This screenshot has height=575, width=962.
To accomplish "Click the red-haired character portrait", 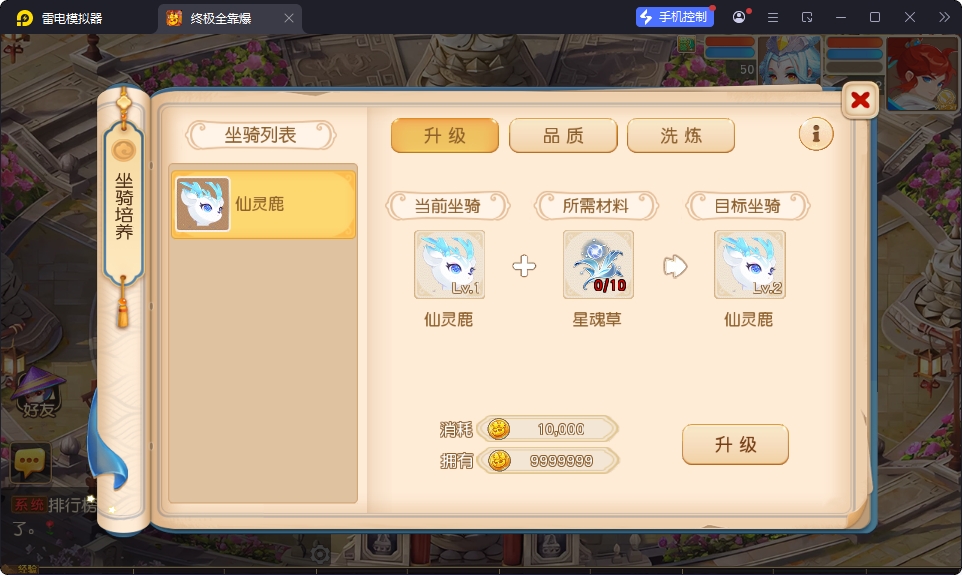I will [x=922, y=74].
